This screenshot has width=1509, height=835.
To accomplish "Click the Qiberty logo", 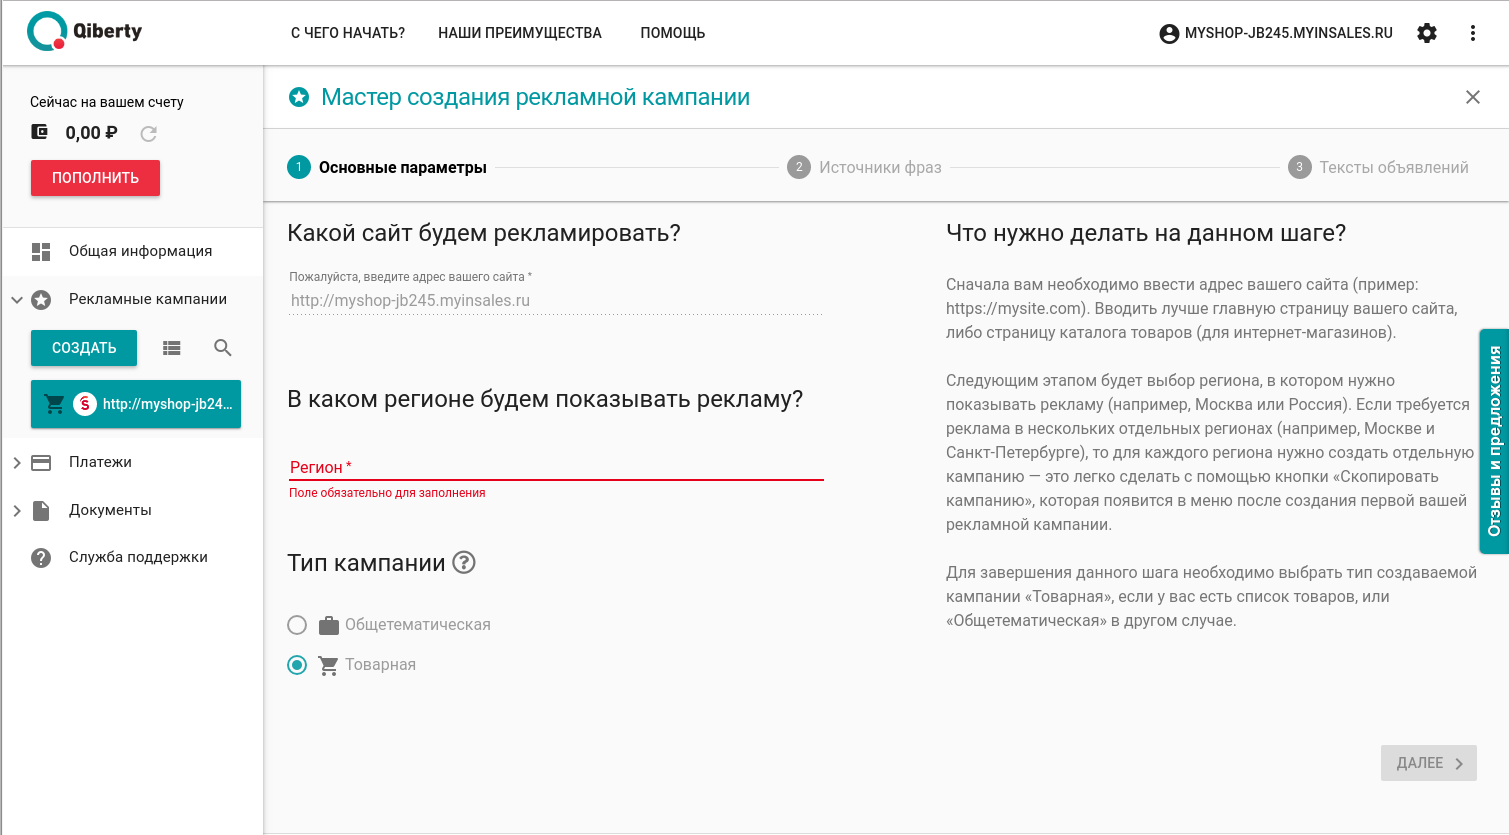I will (85, 31).
